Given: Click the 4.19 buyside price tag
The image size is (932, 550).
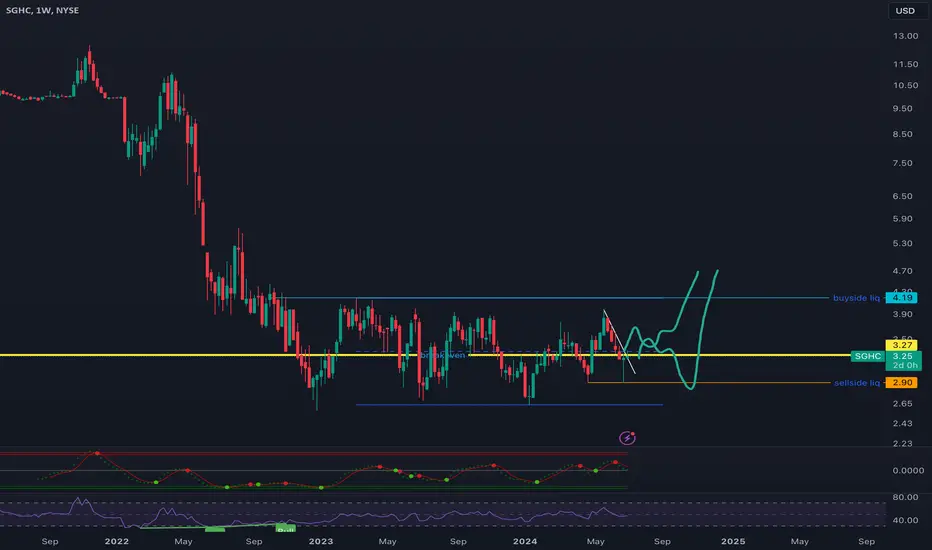Looking at the screenshot, I should point(902,298).
